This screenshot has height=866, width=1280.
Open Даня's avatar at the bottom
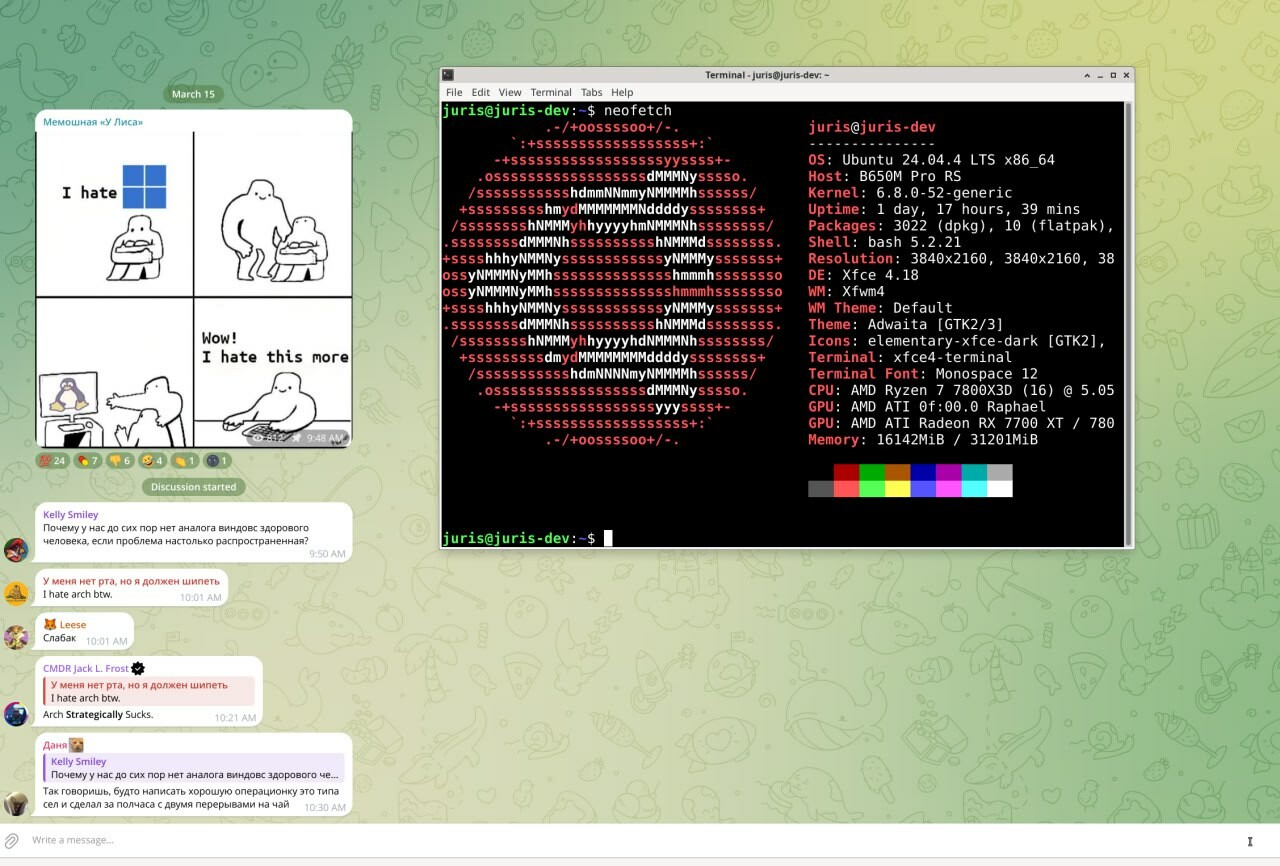(x=16, y=803)
